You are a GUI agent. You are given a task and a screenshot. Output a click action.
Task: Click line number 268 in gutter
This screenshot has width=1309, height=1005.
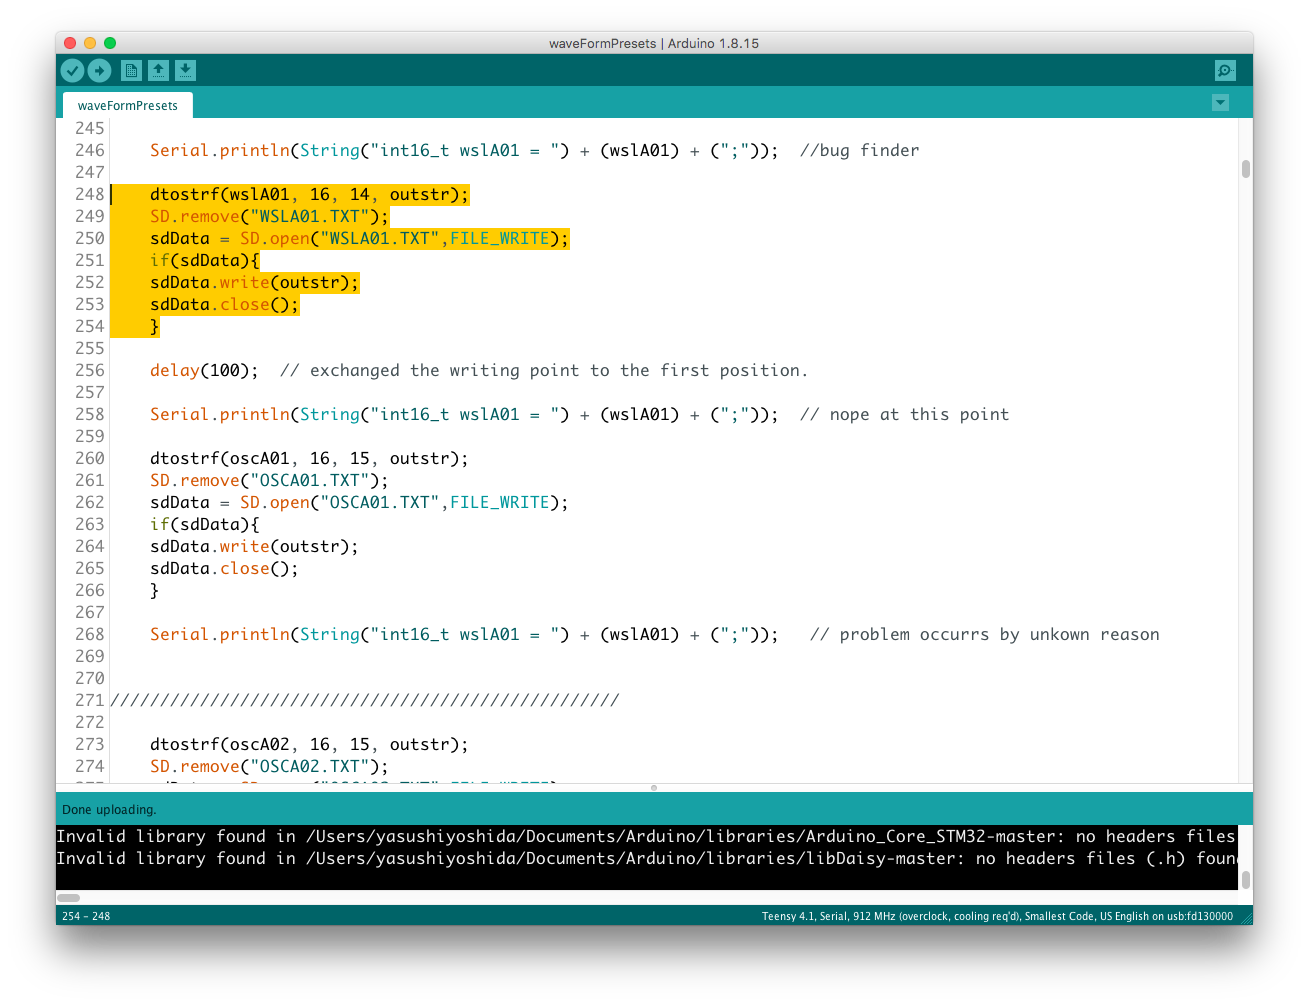click(x=89, y=634)
